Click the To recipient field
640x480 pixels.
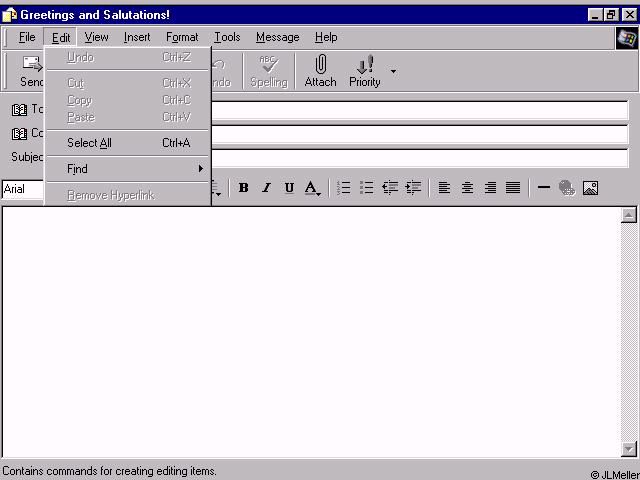point(420,110)
